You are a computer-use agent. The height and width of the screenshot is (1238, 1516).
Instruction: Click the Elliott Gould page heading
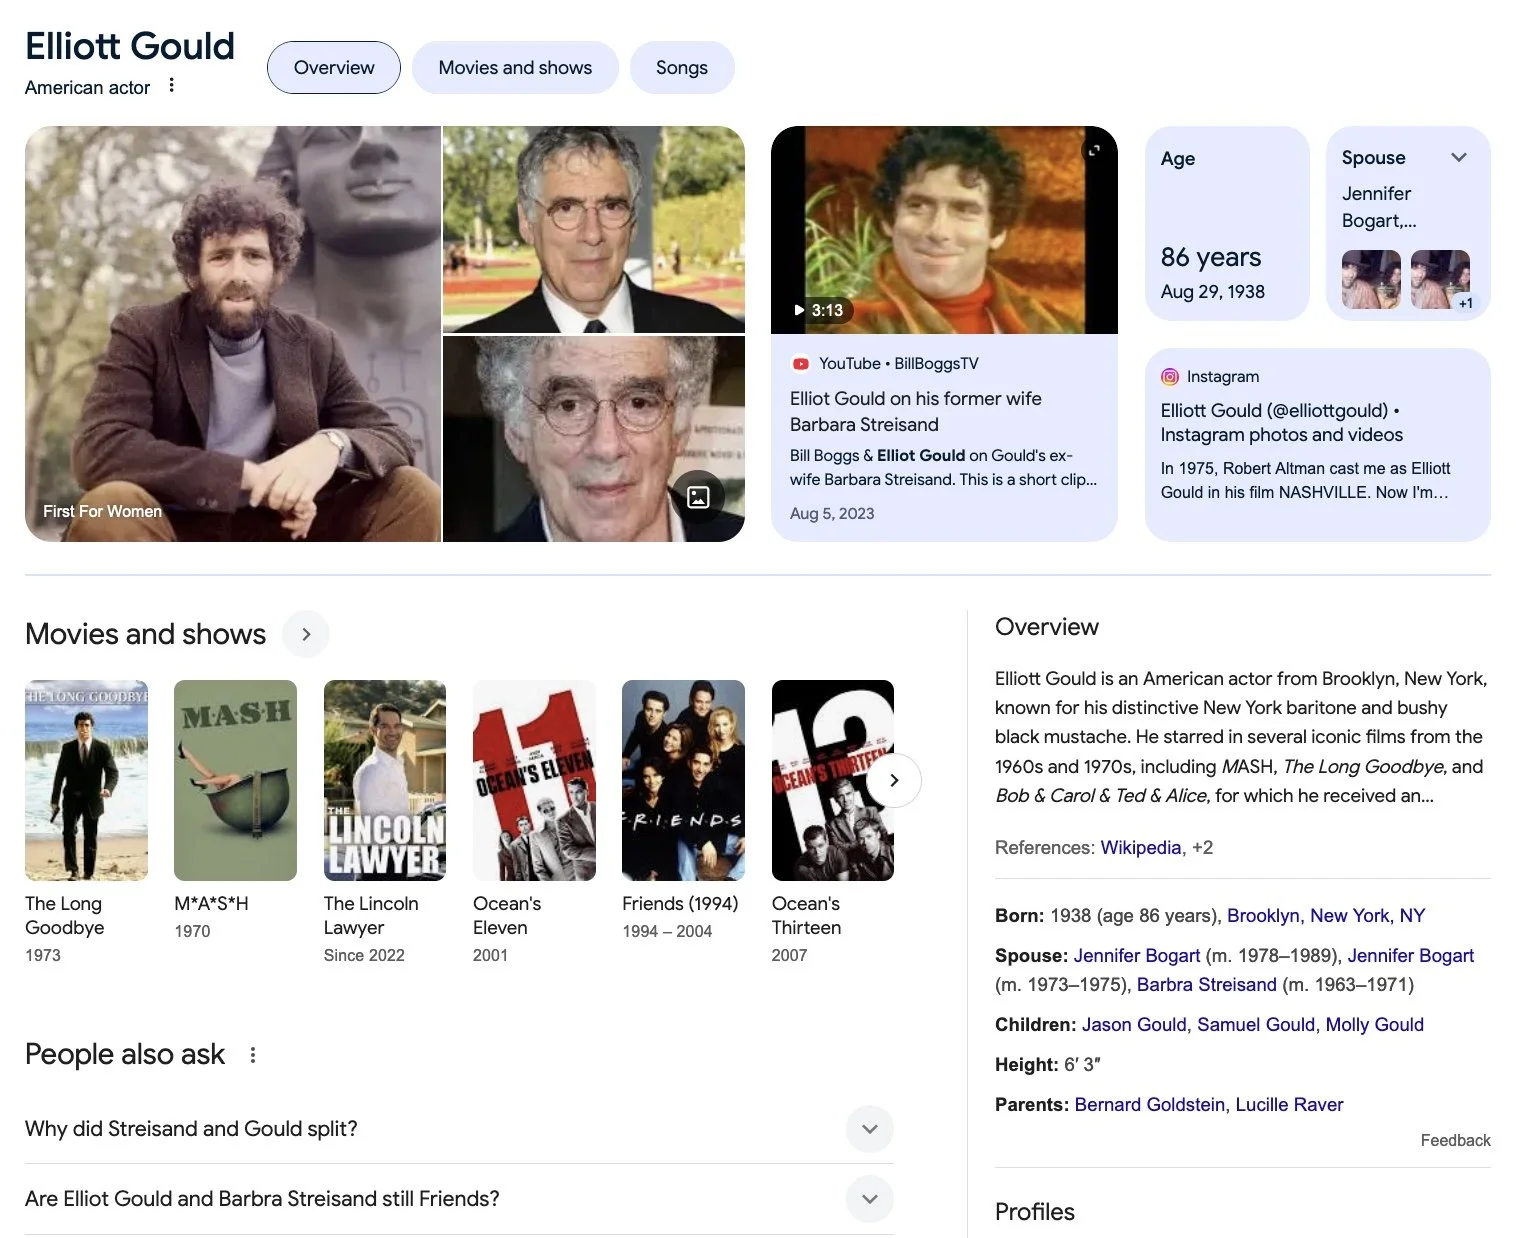[130, 46]
